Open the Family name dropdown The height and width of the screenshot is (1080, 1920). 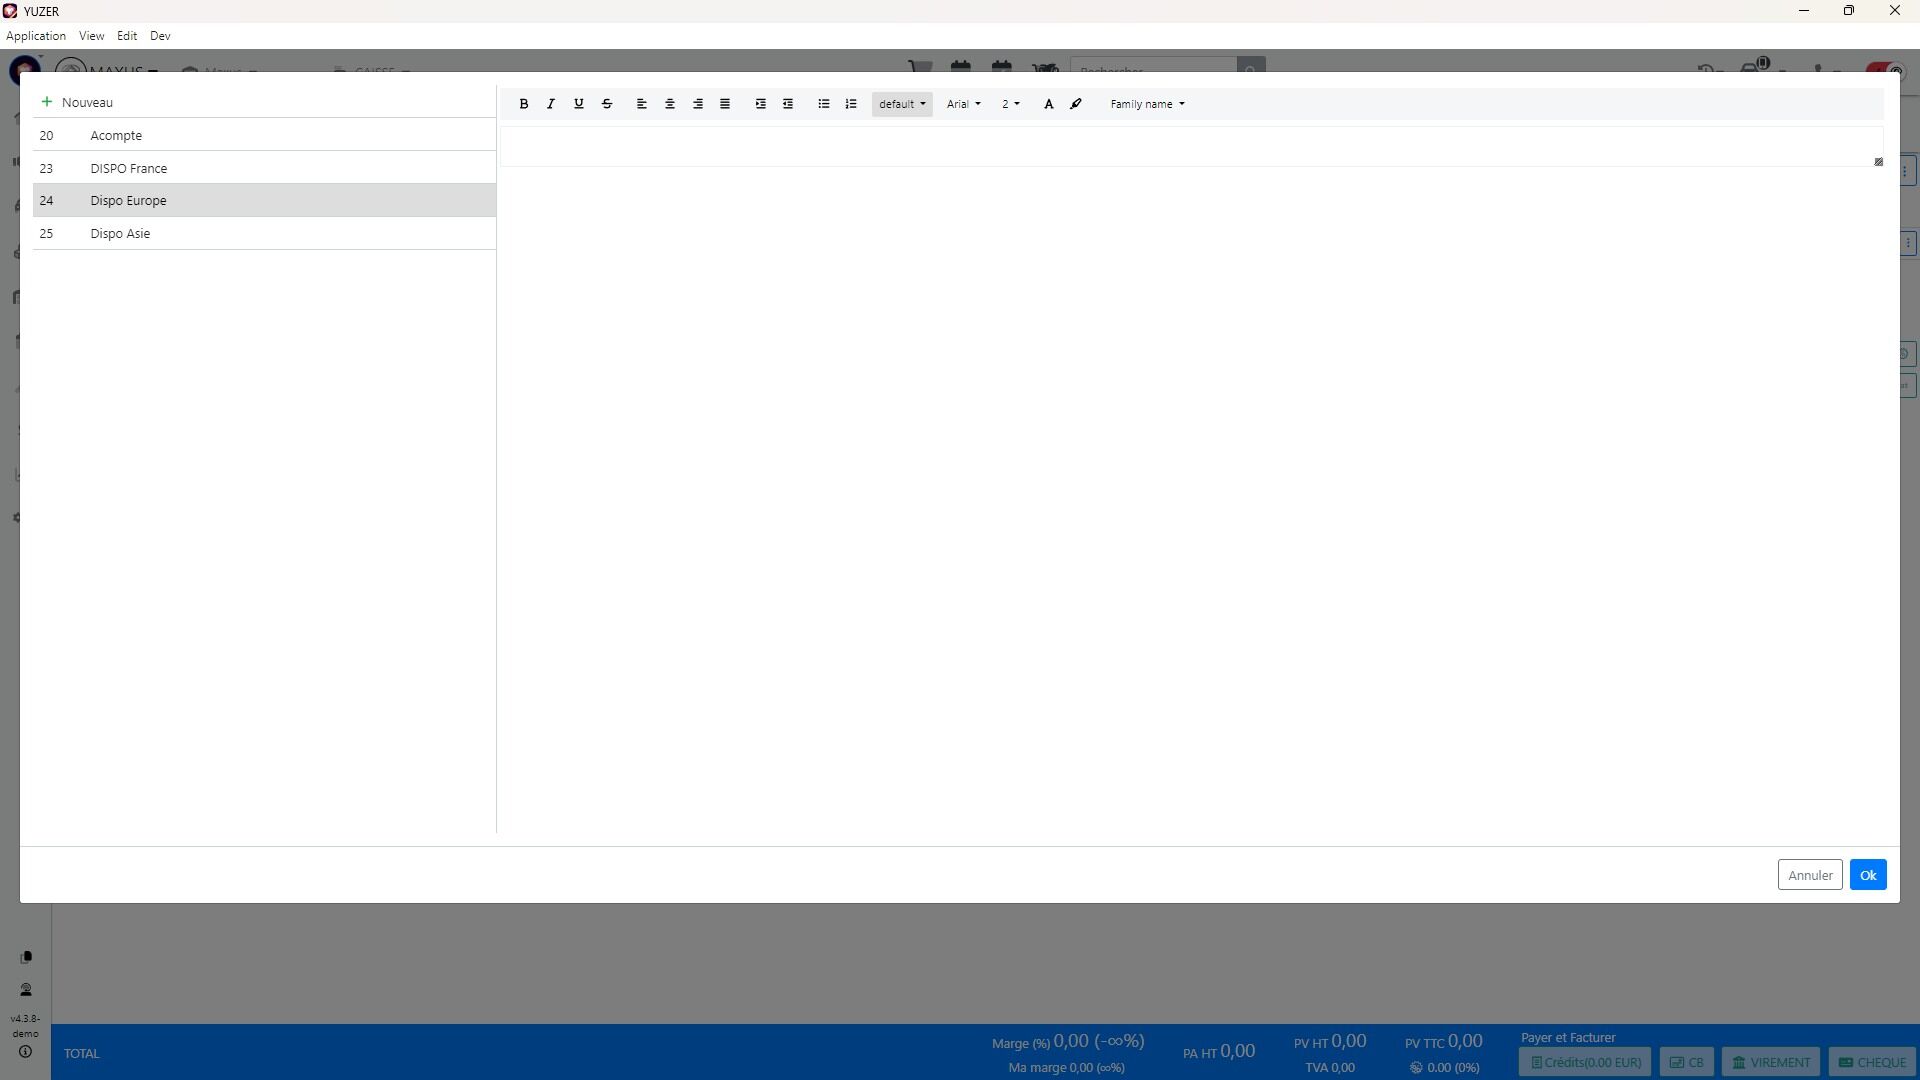click(1147, 104)
